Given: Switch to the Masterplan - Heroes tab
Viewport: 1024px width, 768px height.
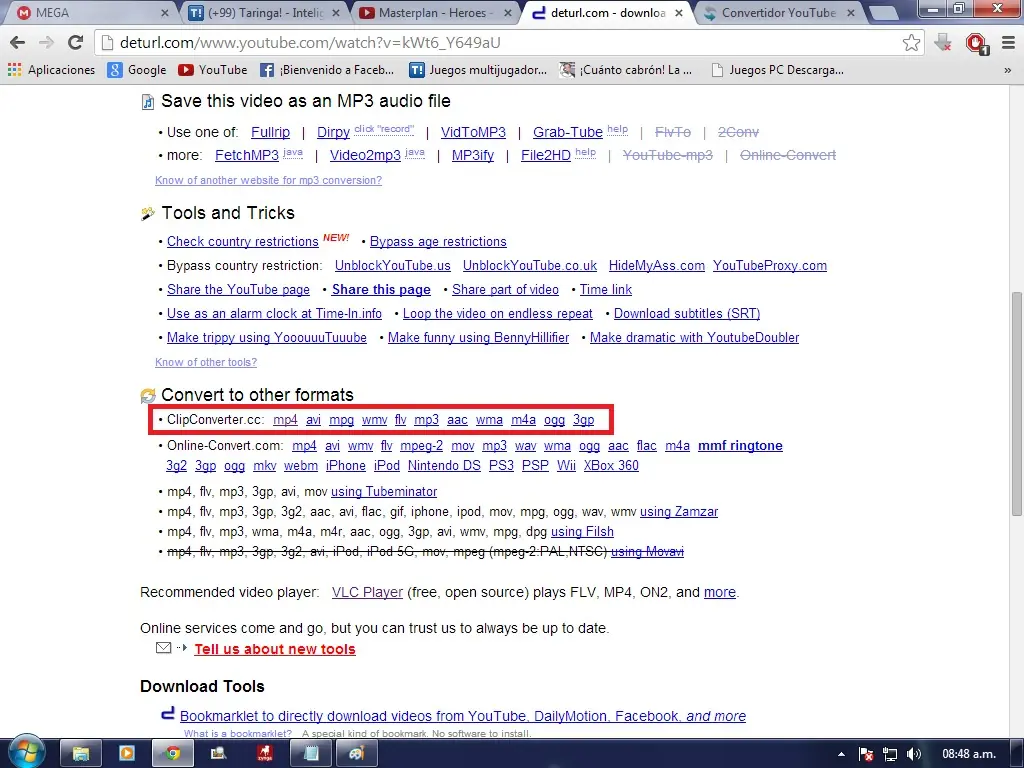Looking at the screenshot, I should pos(434,12).
